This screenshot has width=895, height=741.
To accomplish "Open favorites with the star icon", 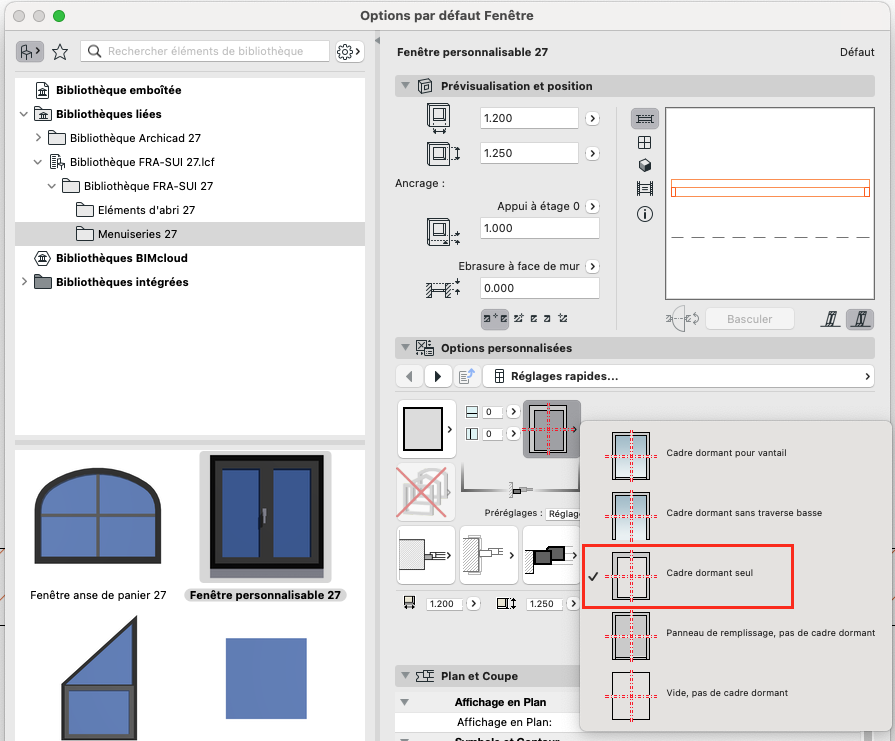I will click(x=60, y=52).
